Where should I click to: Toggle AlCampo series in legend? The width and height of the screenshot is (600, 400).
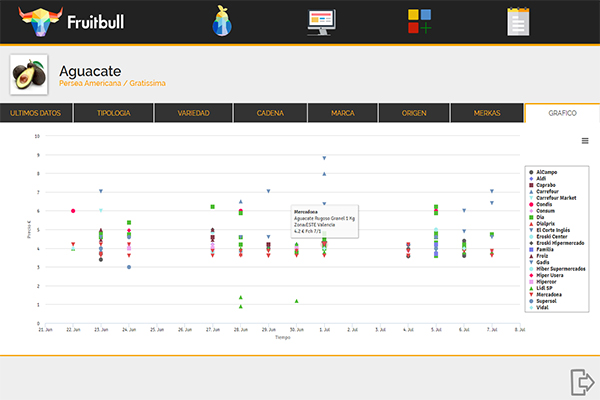coord(543,172)
